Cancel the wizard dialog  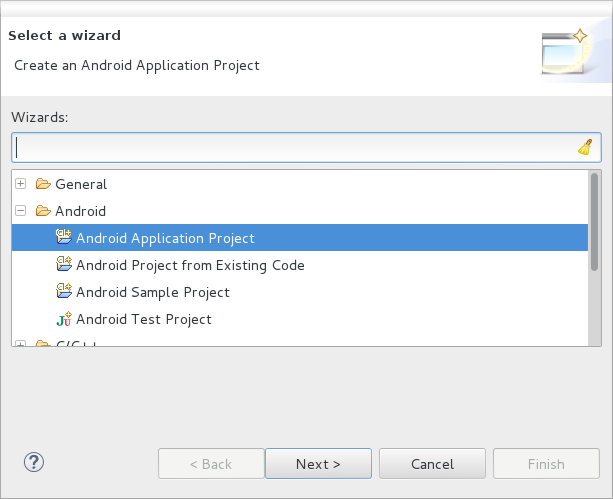click(x=432, y=464)
